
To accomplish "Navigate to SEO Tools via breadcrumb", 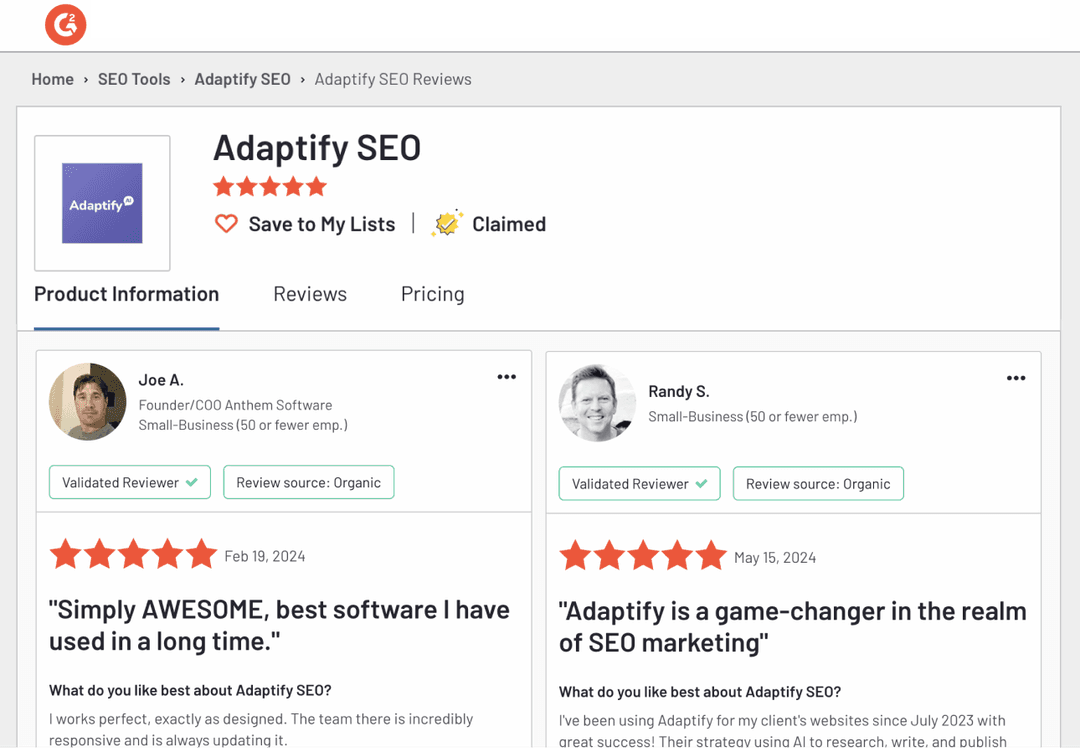I will [x=134, y=79].
